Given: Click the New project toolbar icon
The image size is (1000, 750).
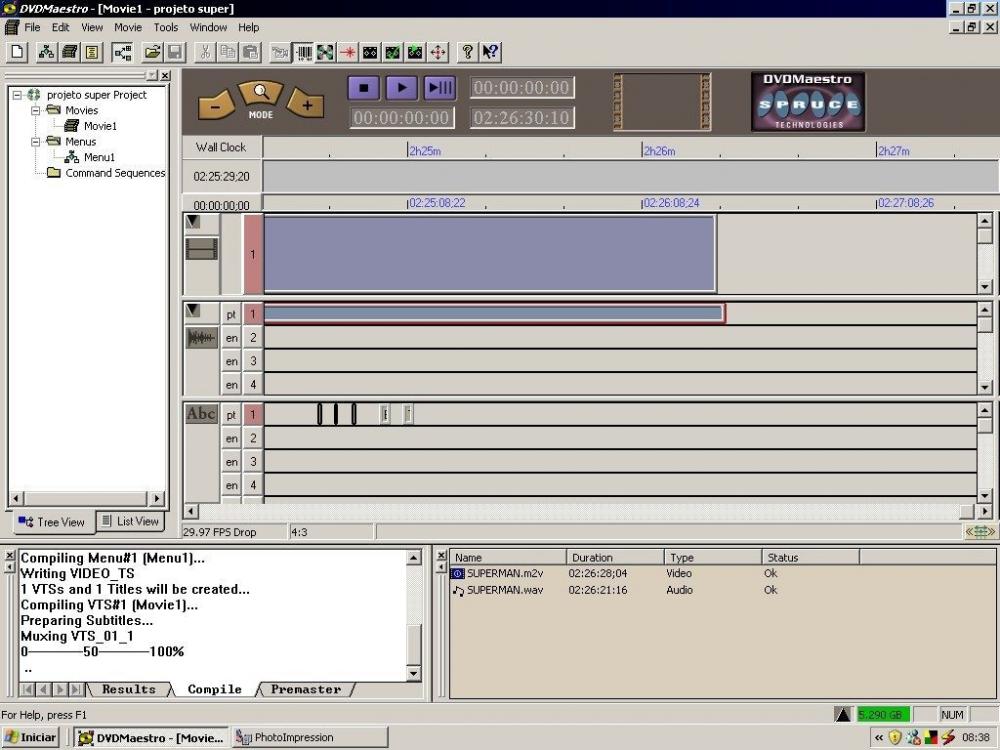Looking at the screenshot, I should pyautogui.click(x=17, y=52).
